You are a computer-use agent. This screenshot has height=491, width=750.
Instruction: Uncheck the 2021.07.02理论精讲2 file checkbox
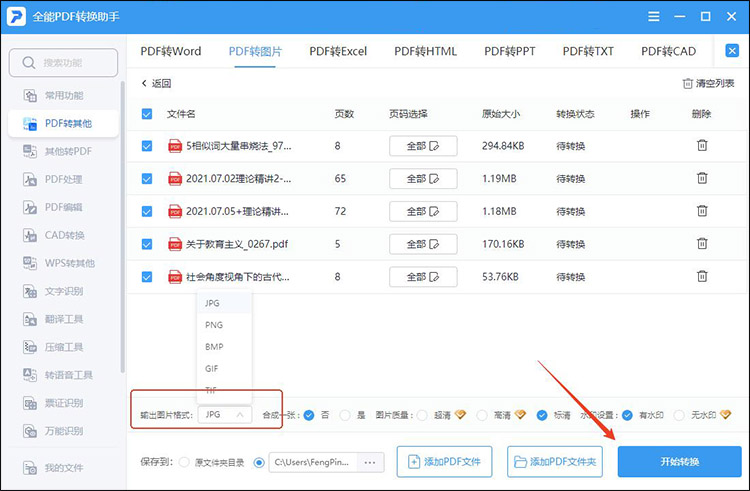[x=147, y=179]
